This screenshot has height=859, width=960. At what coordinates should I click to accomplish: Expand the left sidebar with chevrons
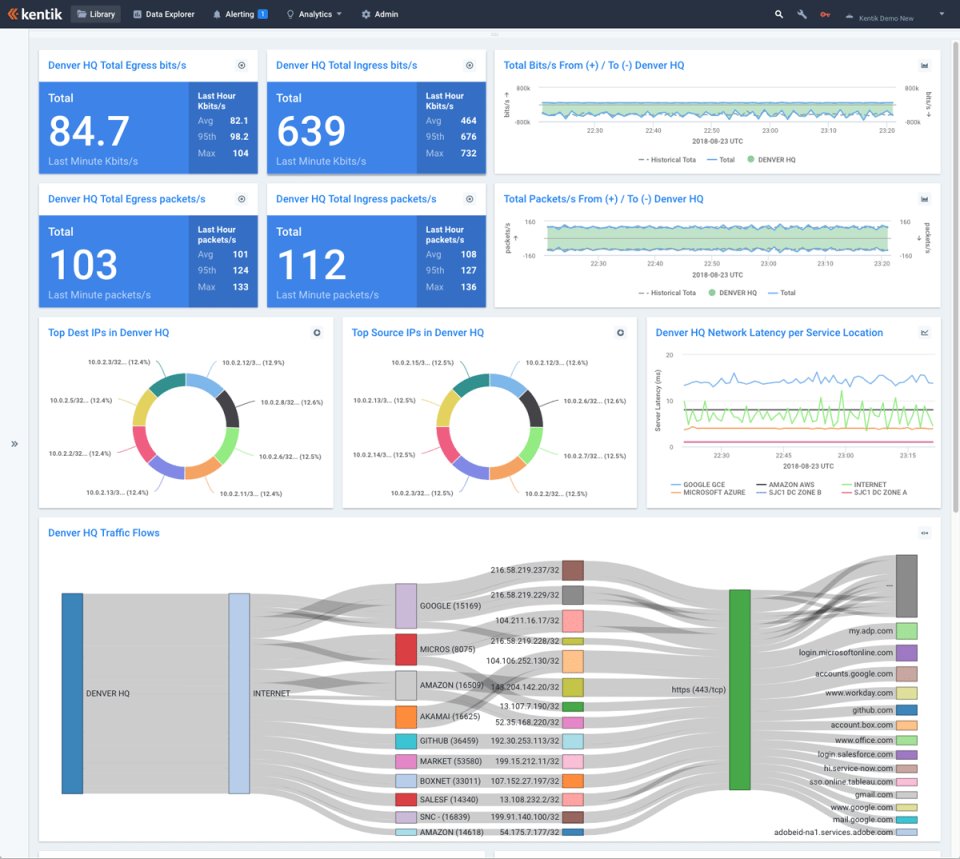[14, 444]
